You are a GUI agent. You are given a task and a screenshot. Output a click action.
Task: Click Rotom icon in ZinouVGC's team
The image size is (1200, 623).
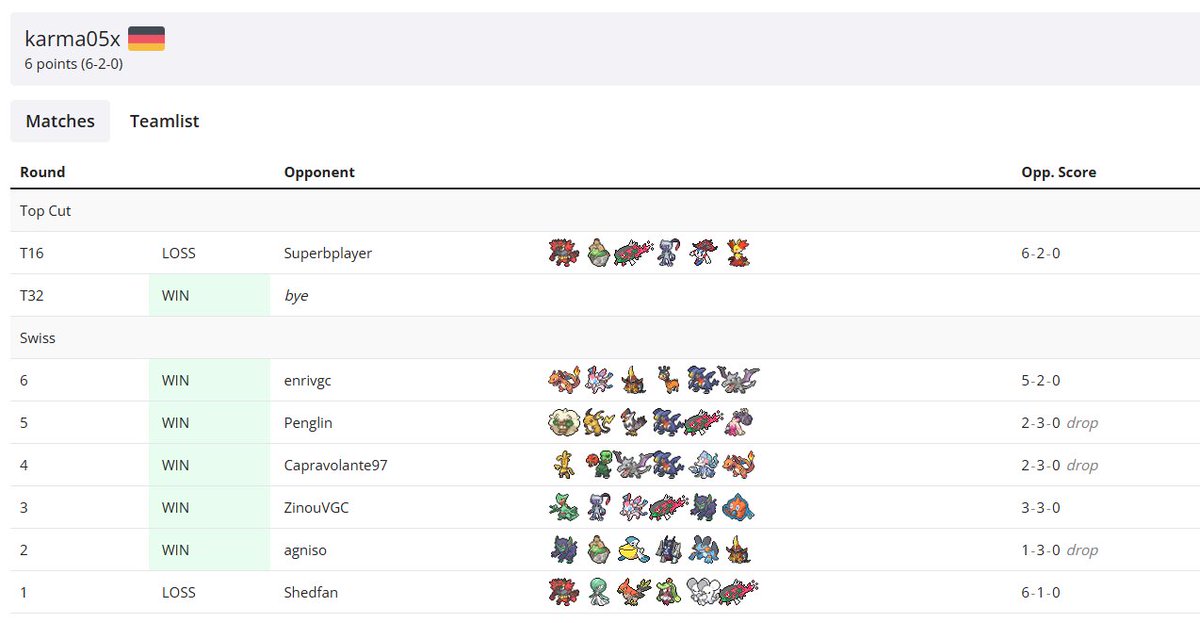coord(738,507)
